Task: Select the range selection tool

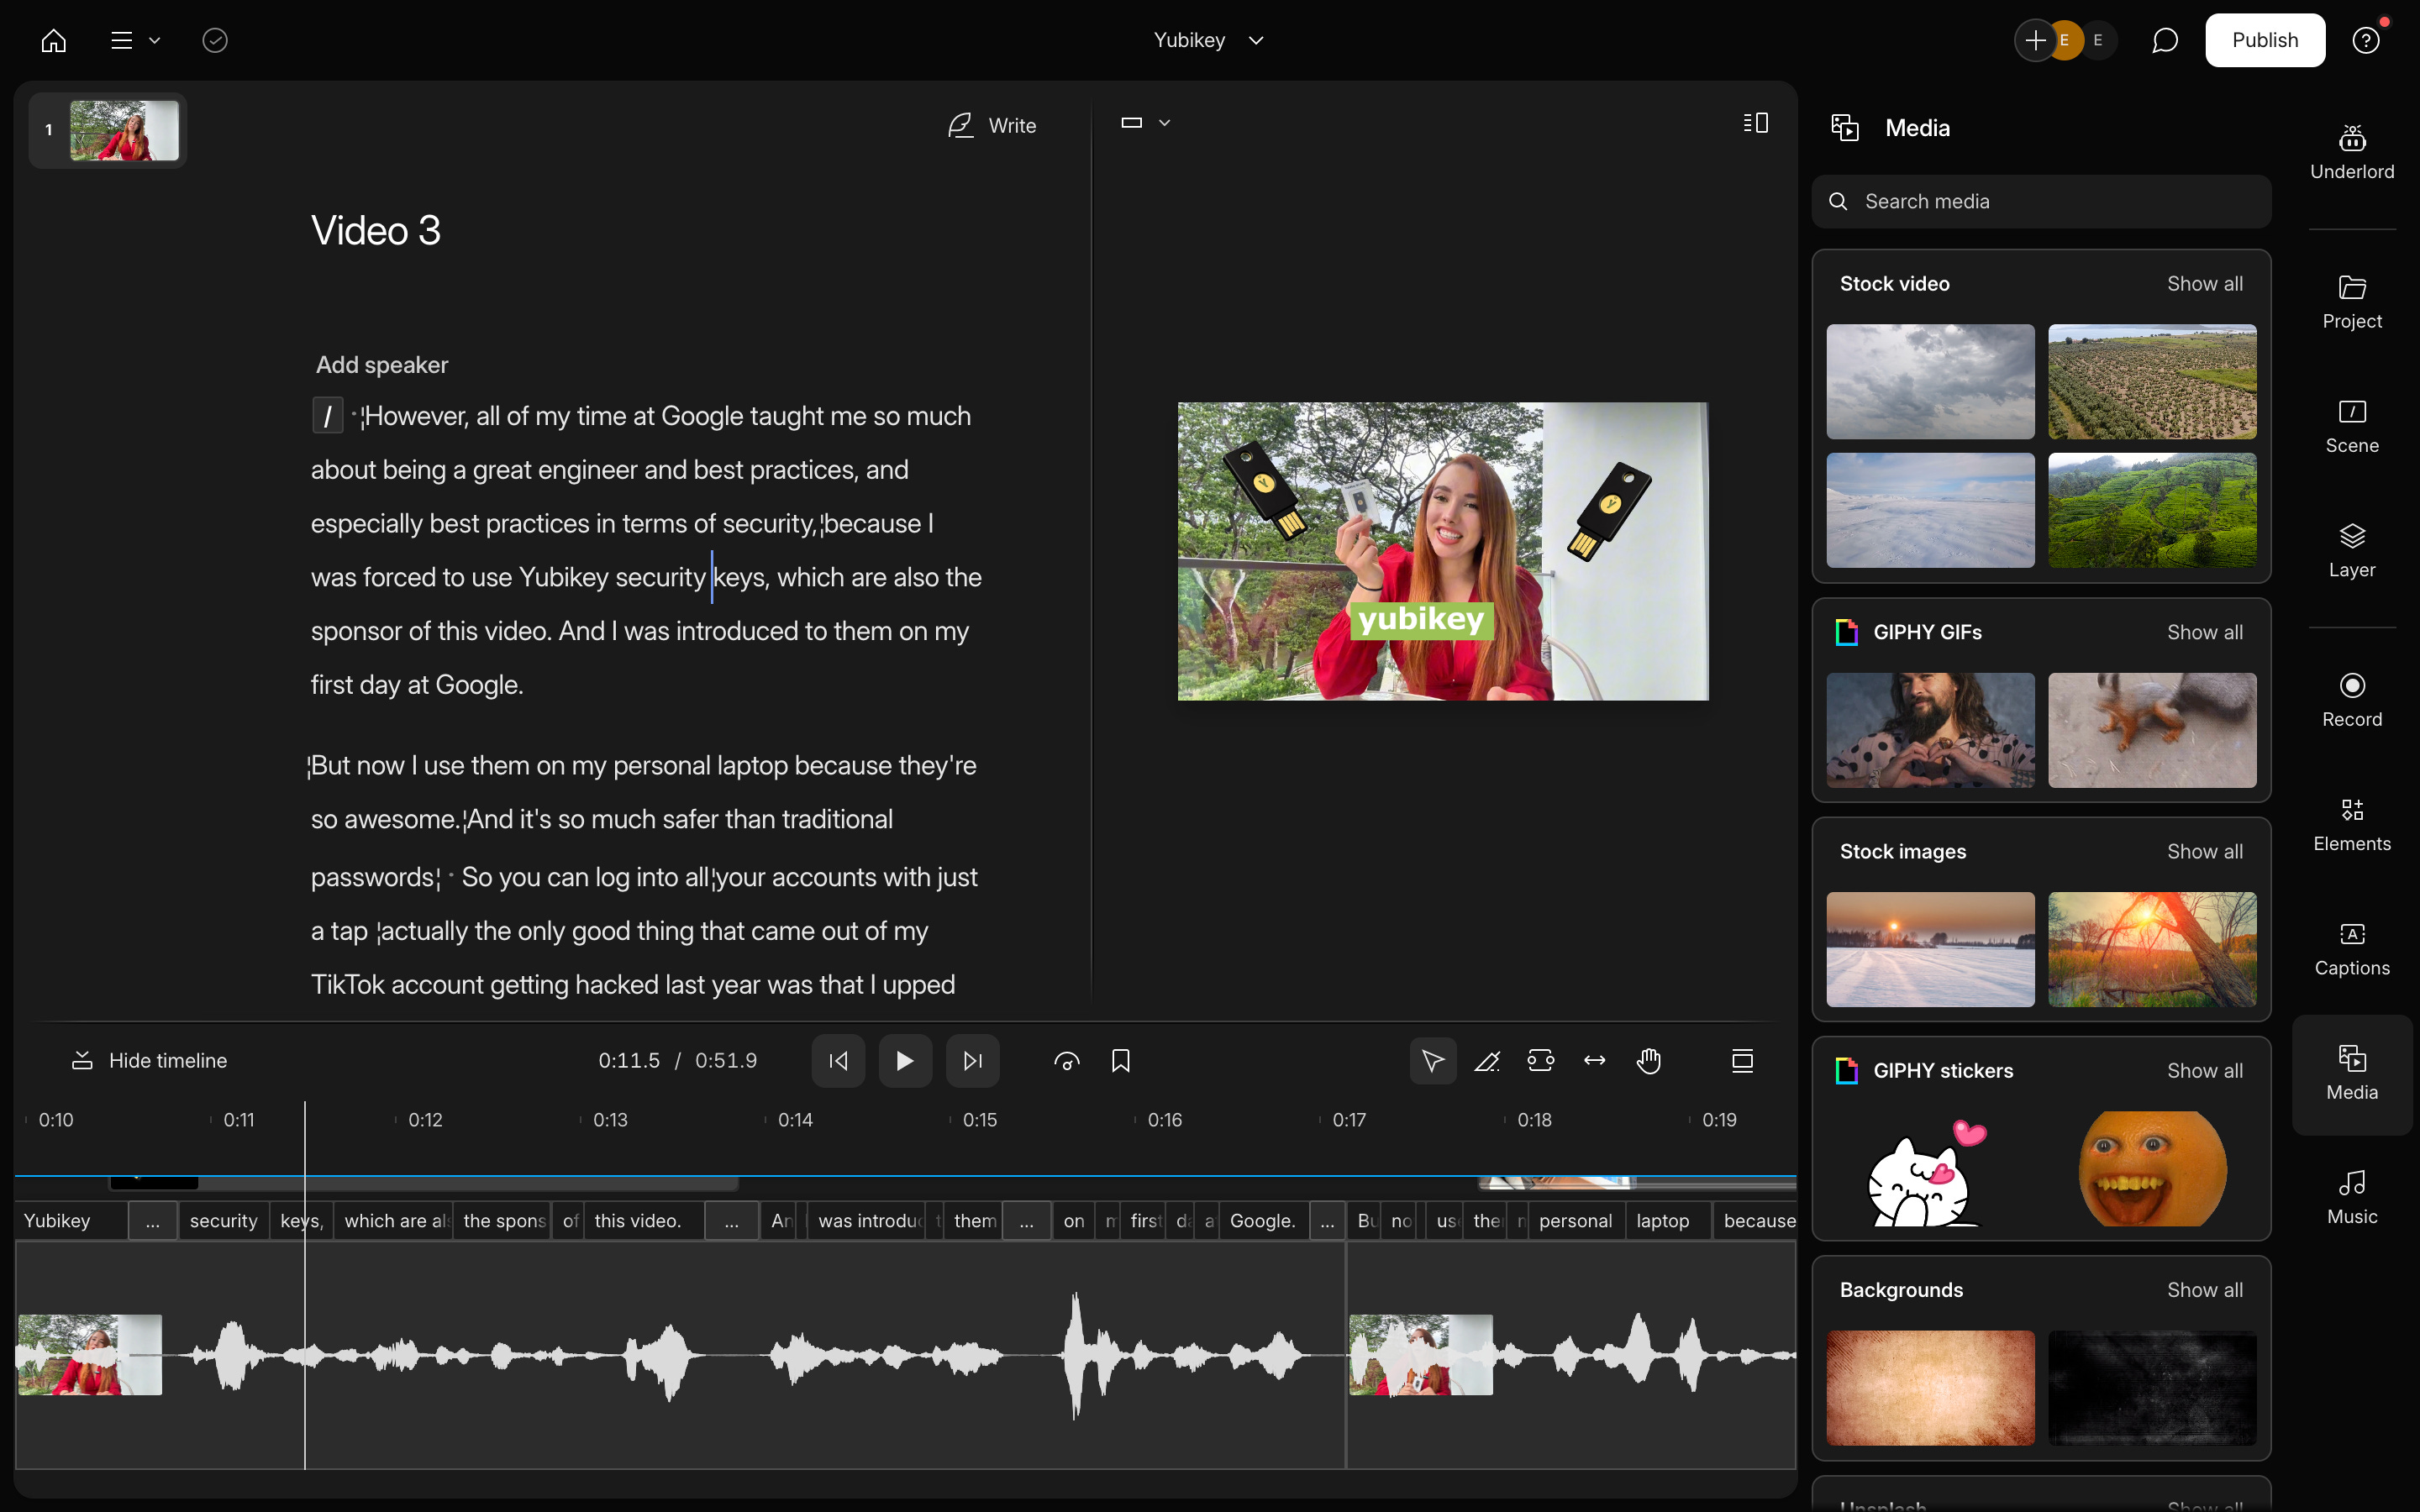Action: pos(1540,1060)
